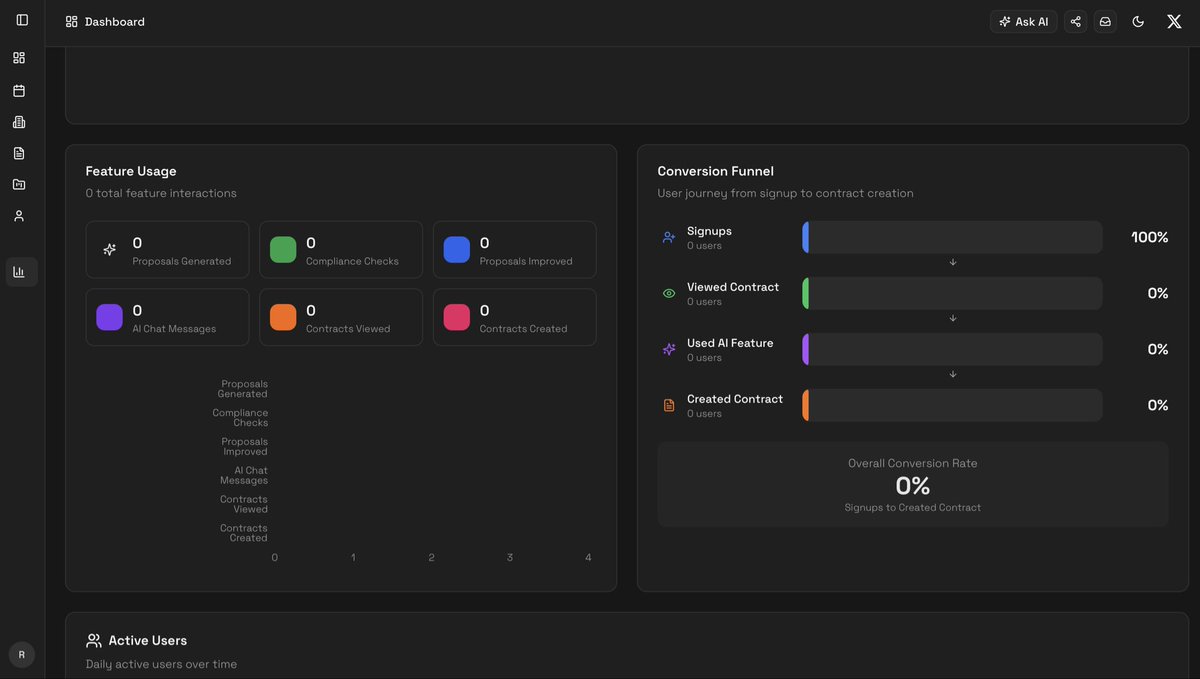Click the eye icon beside Viewed Contract
The image size is (1200, 679).
coord(667,293)
